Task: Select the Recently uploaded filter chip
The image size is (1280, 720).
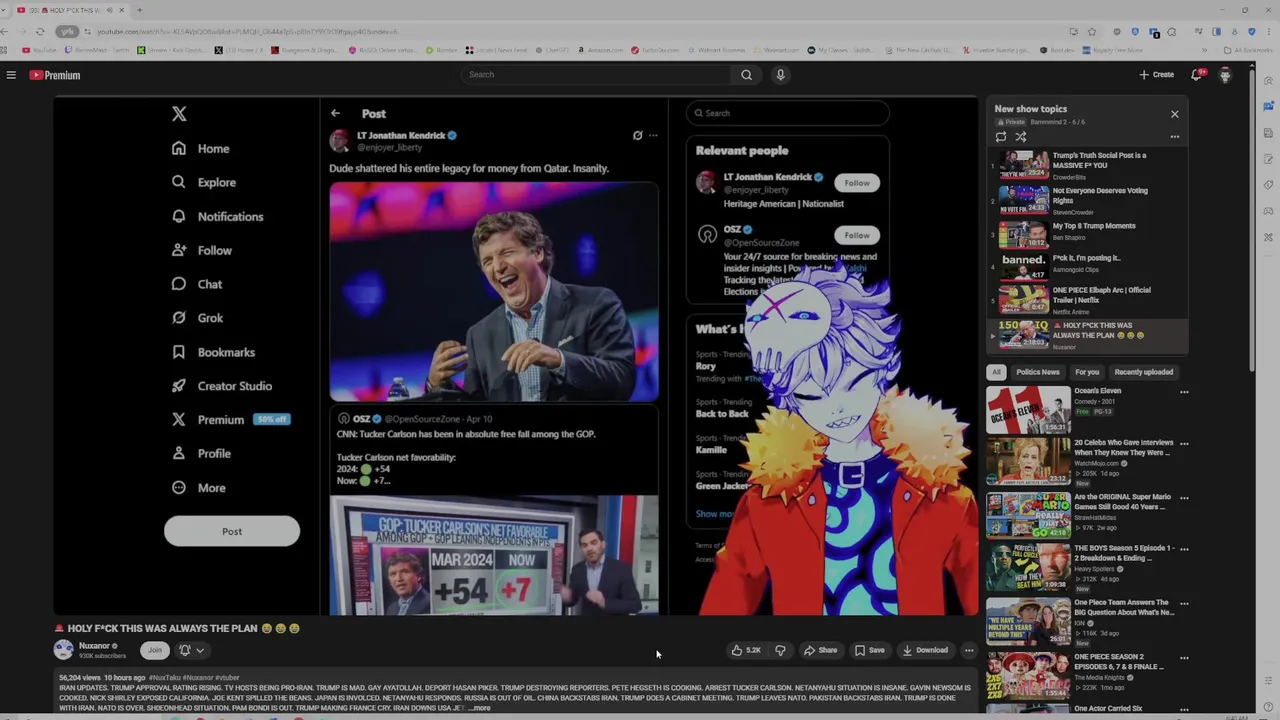Action: pos(1143,372)
